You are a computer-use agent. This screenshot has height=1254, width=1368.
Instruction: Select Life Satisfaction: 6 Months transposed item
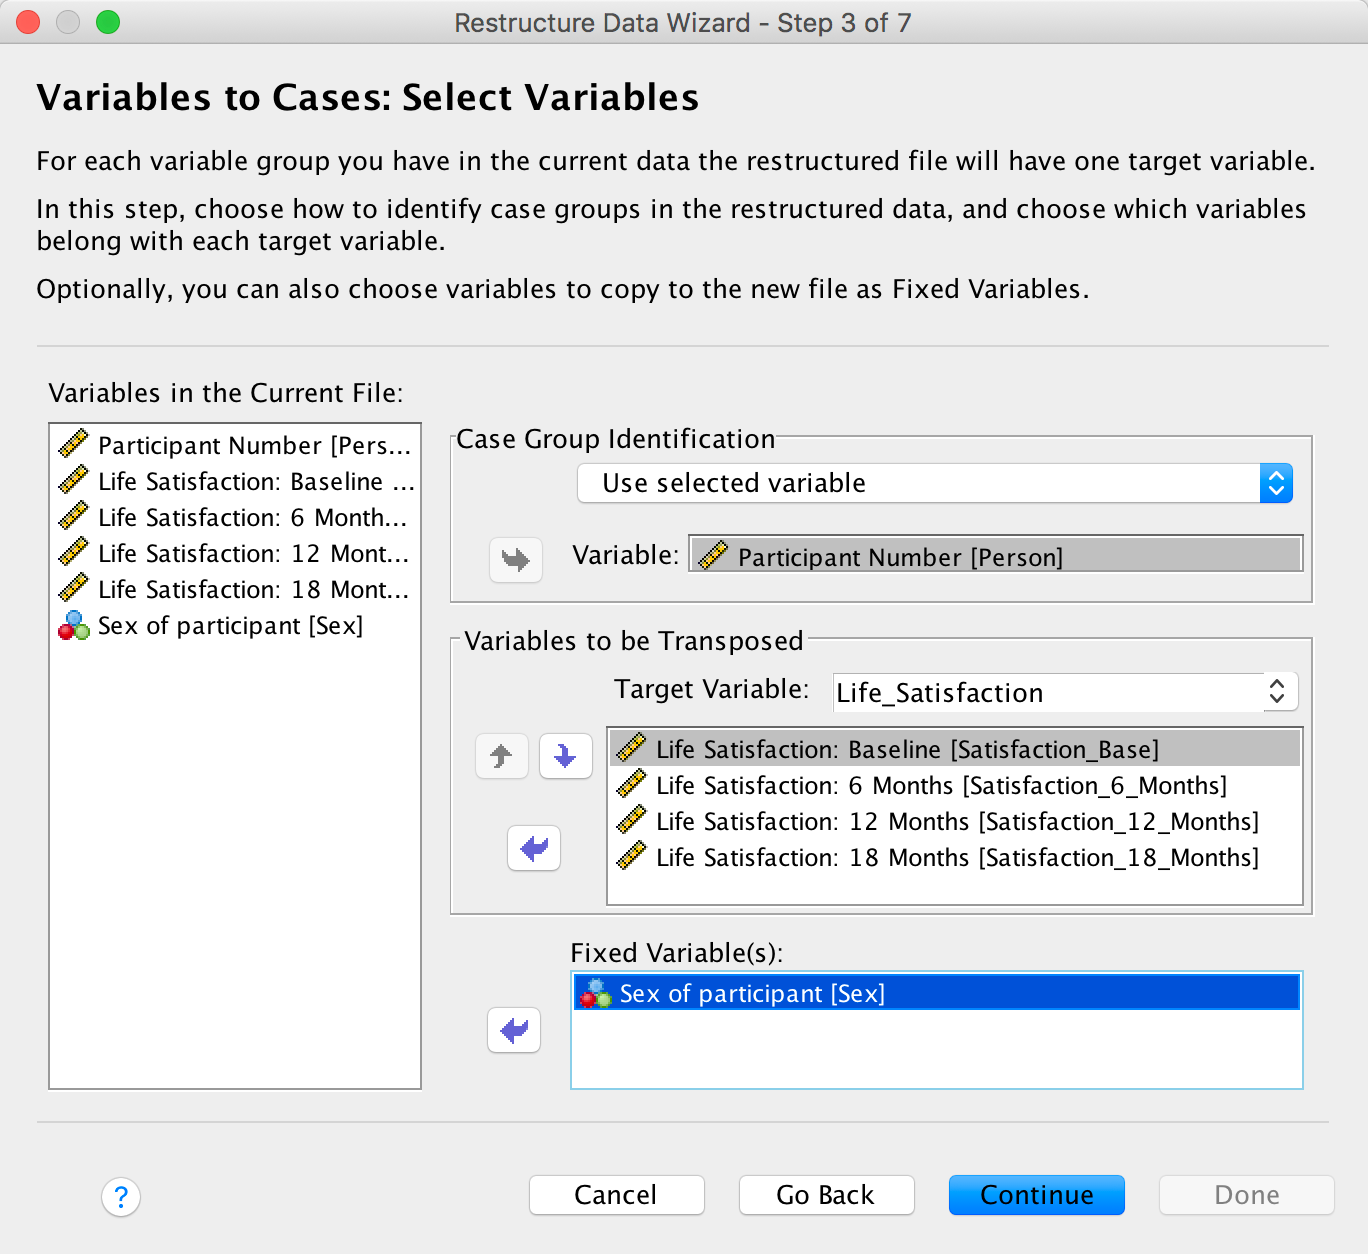pyautogui.click(x=940, y=786)
